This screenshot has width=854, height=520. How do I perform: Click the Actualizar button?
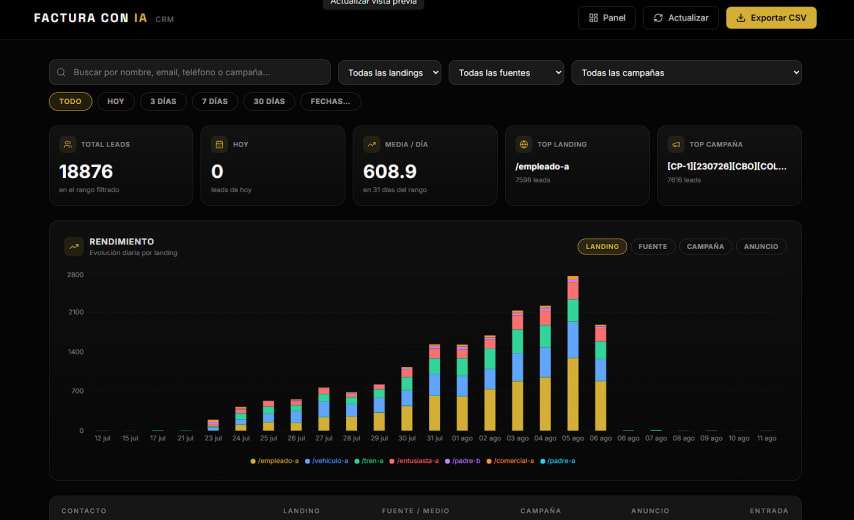[681, 18]
